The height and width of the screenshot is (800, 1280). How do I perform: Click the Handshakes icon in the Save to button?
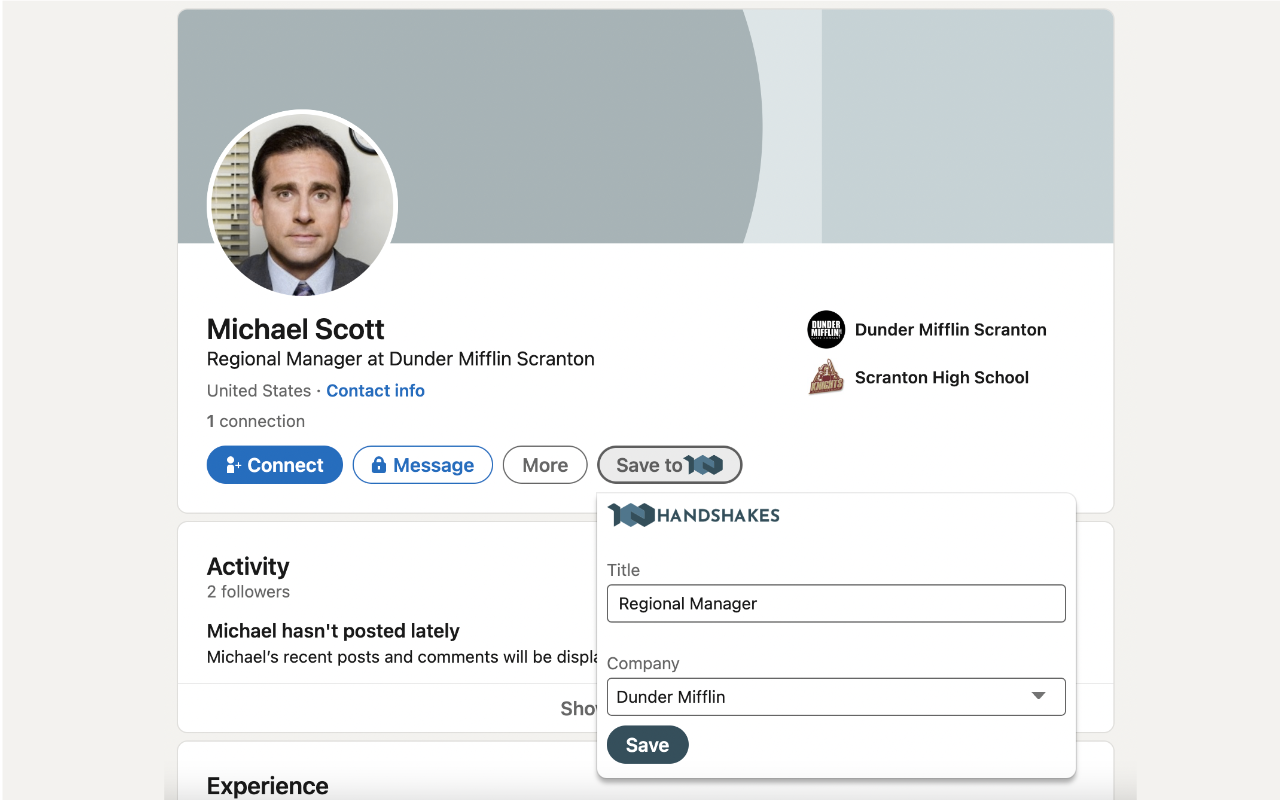coord(704,465)
